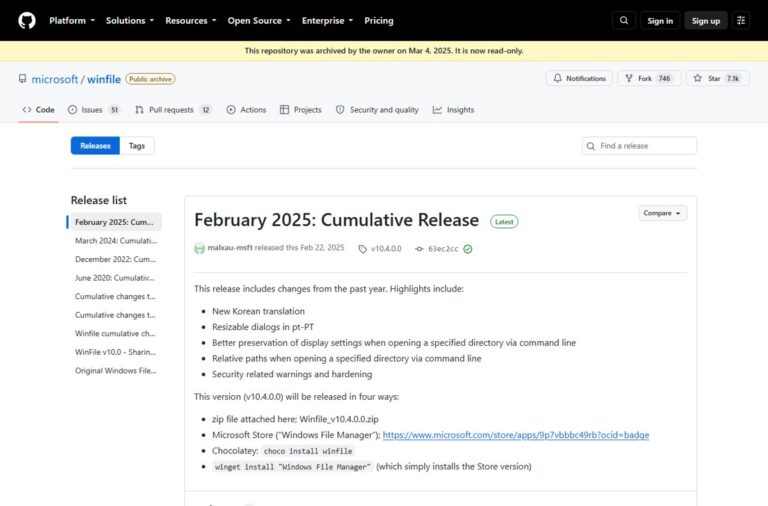Open the Compare dropdown

coord(662,213)
